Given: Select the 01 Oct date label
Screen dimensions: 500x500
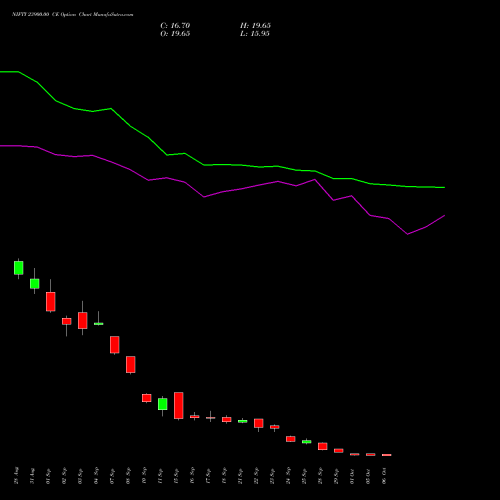Looking at the screenshot, I should 353,476.
